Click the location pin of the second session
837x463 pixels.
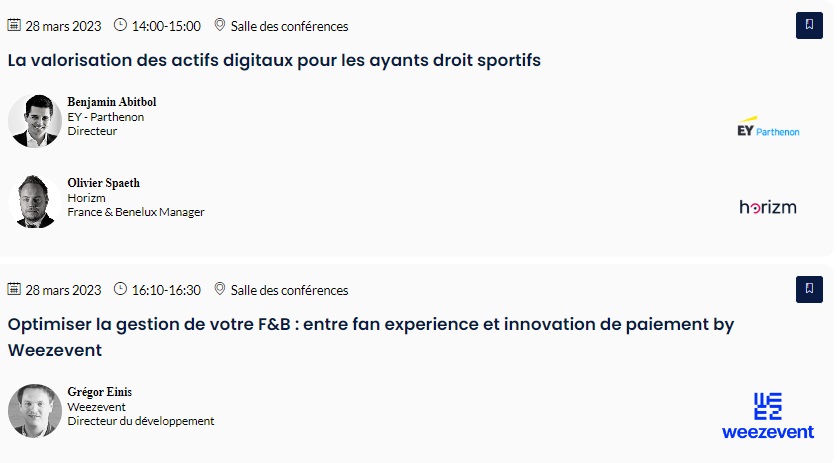(220, 290)
